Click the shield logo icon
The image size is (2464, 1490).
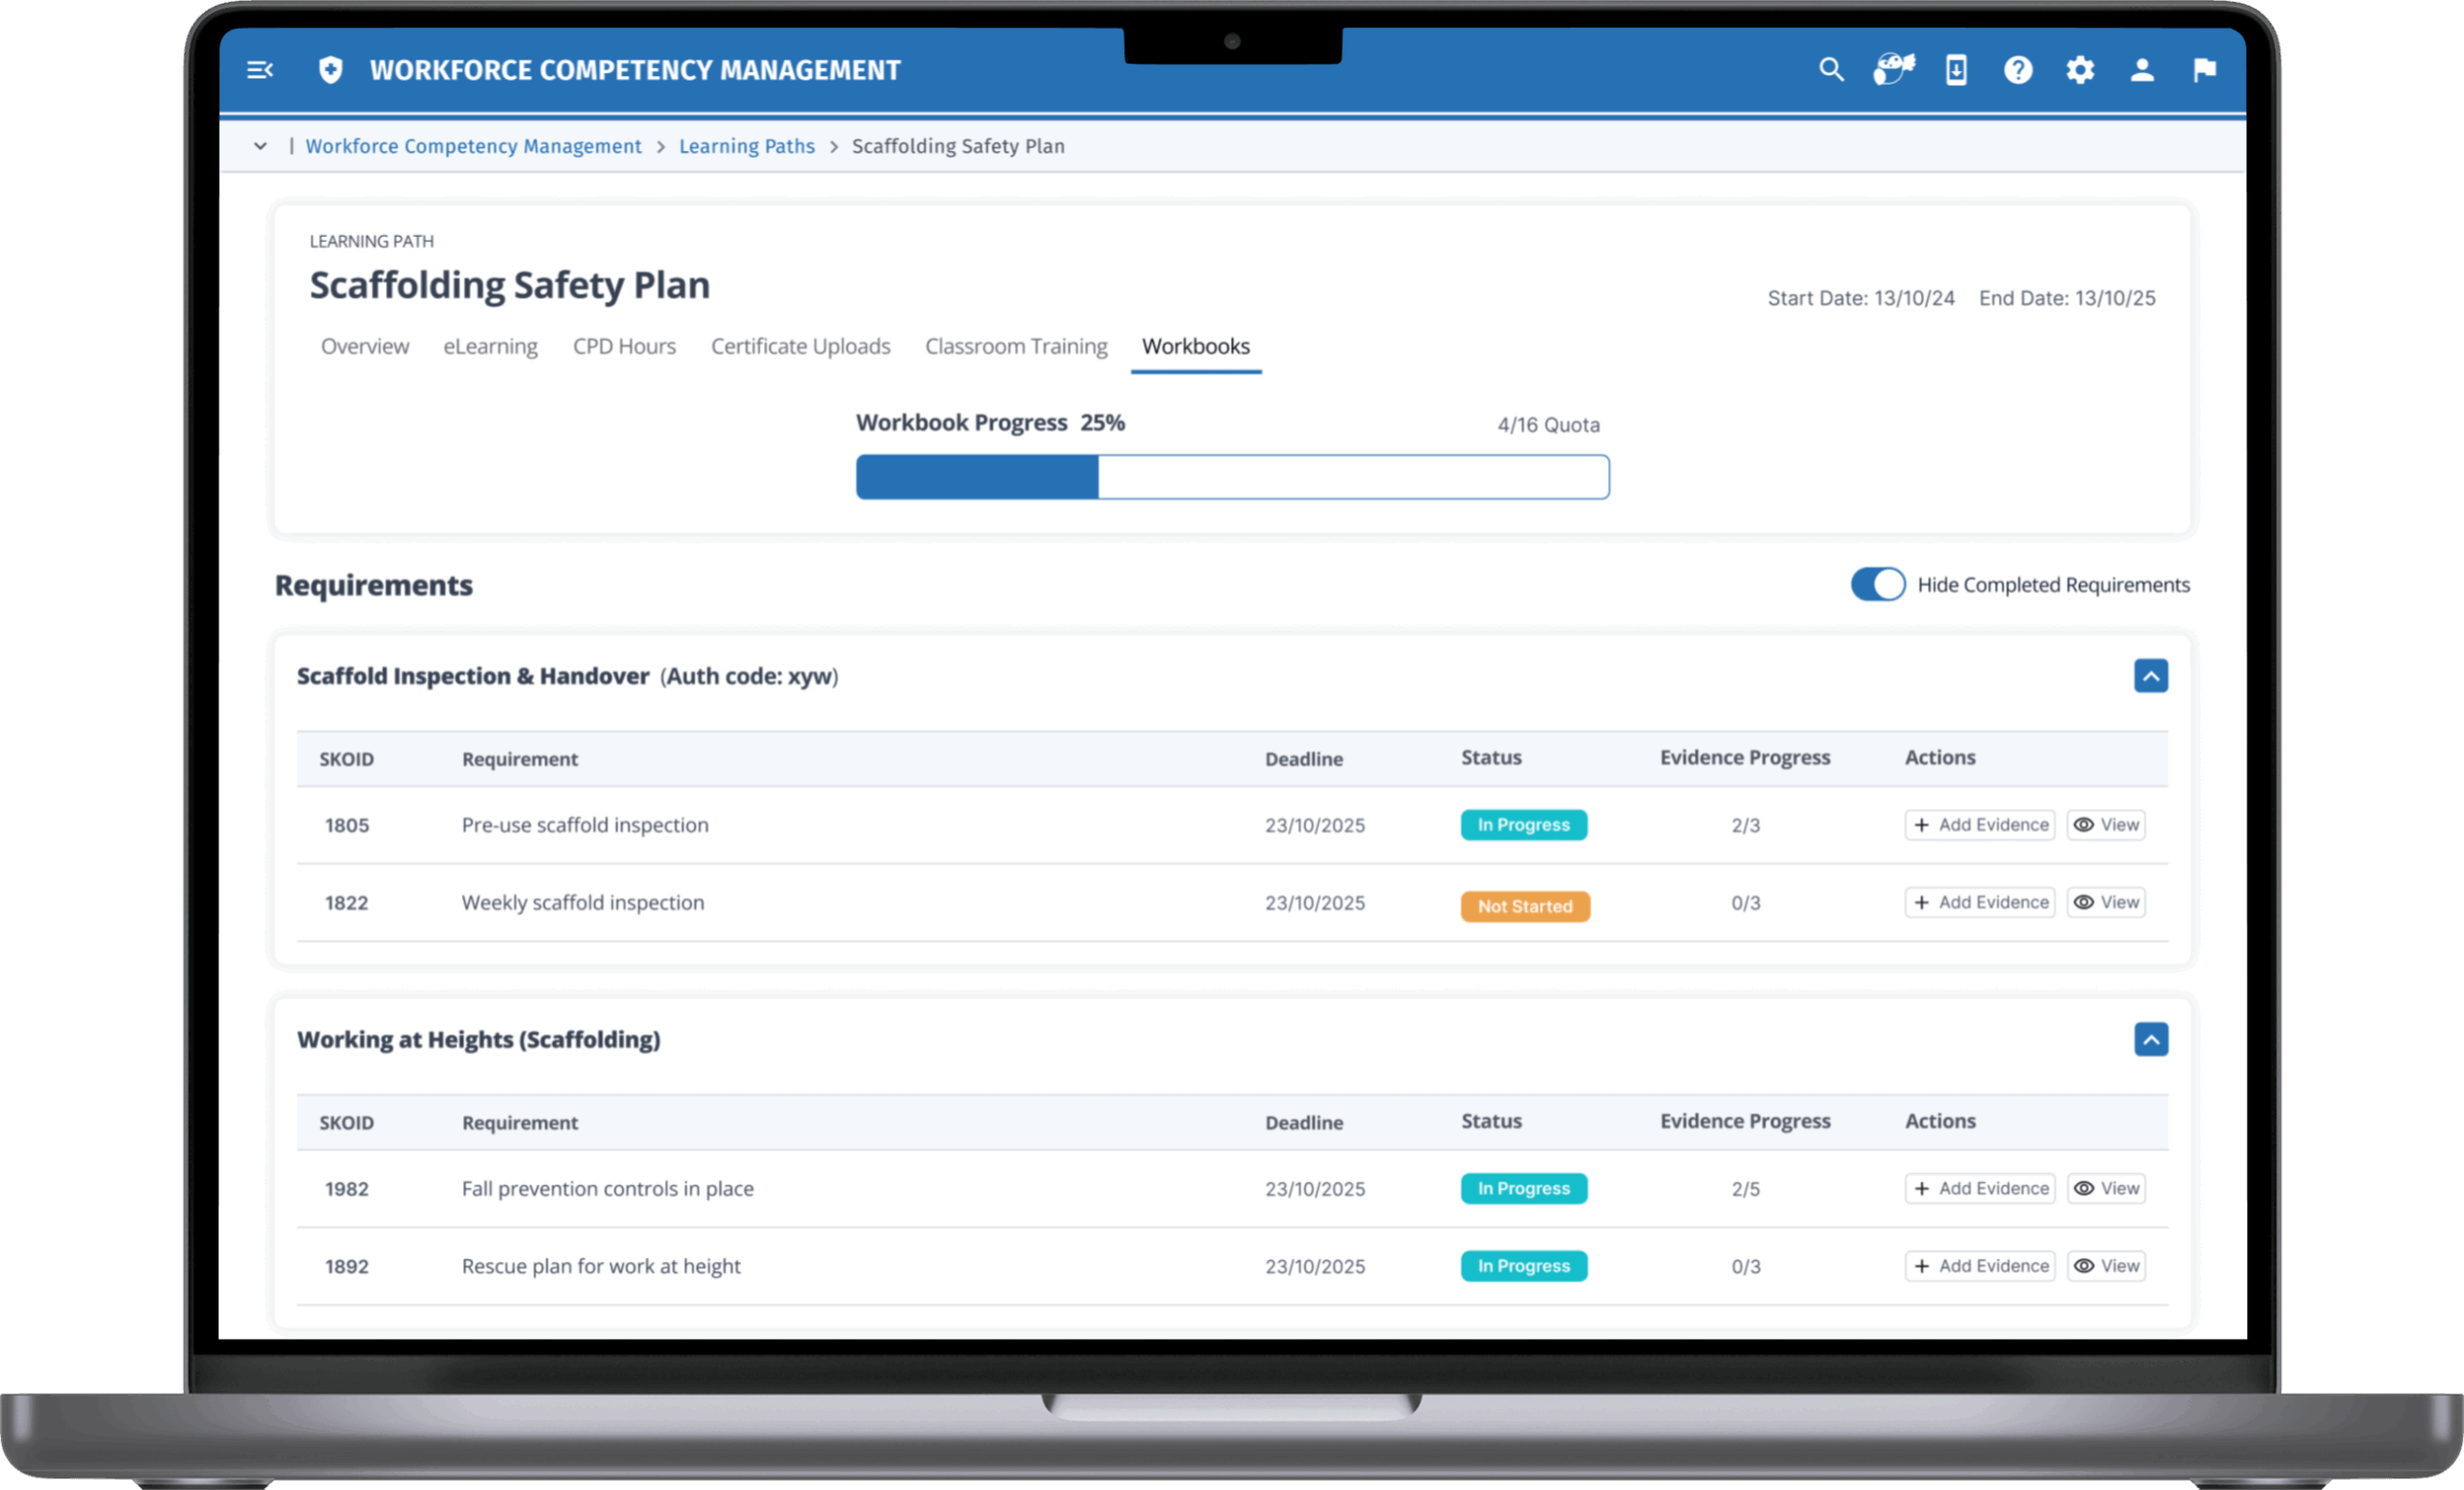click(330, 70)
